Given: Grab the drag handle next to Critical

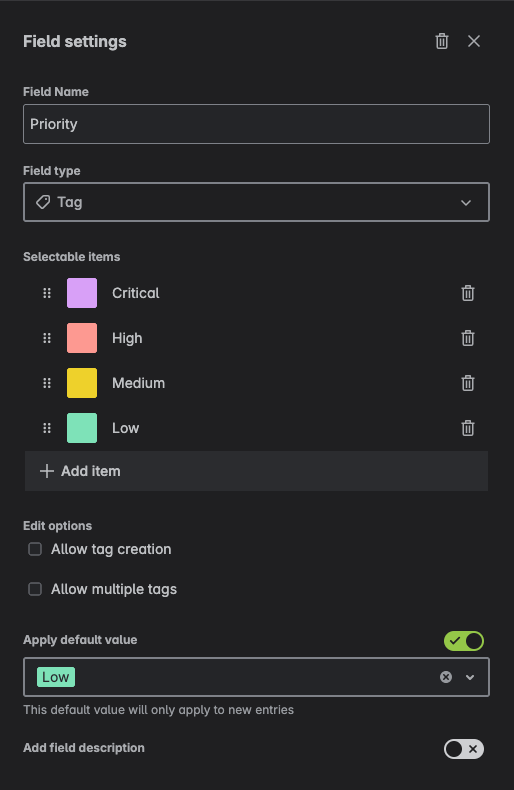Looking at the screenshot, I should [47, 293].
